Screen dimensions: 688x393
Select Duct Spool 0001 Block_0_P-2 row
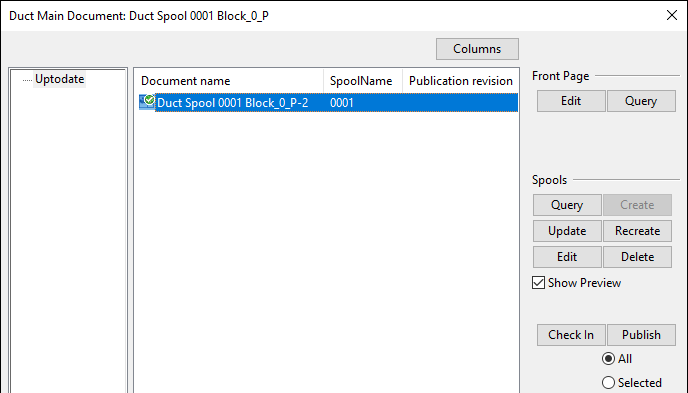328,103
